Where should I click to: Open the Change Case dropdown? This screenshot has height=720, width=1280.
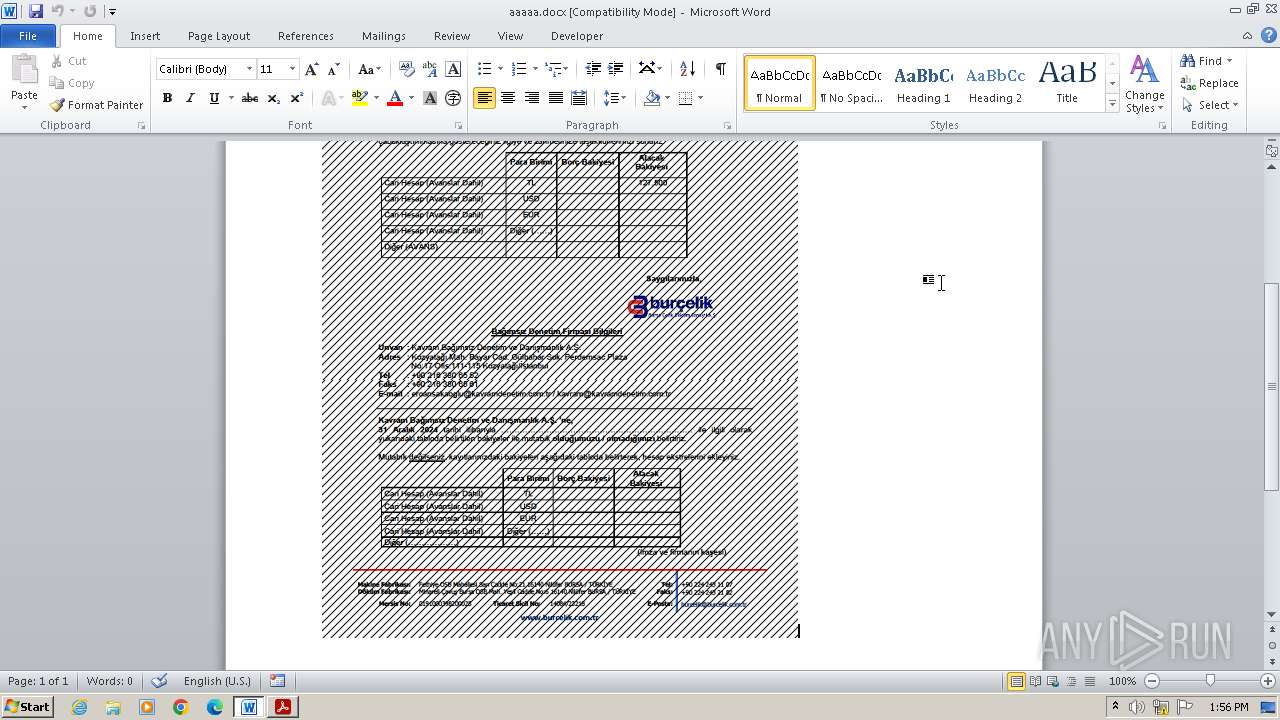[x=369, y=69]
